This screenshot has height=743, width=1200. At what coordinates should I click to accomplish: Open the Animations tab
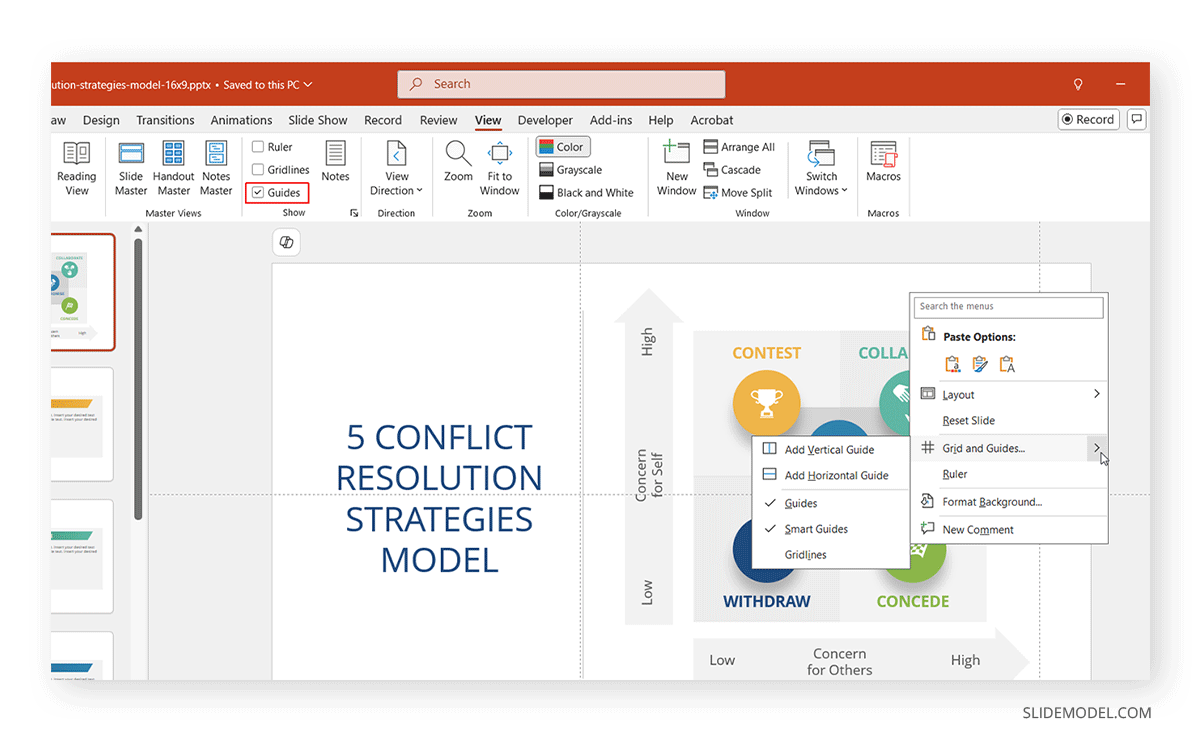241,120
